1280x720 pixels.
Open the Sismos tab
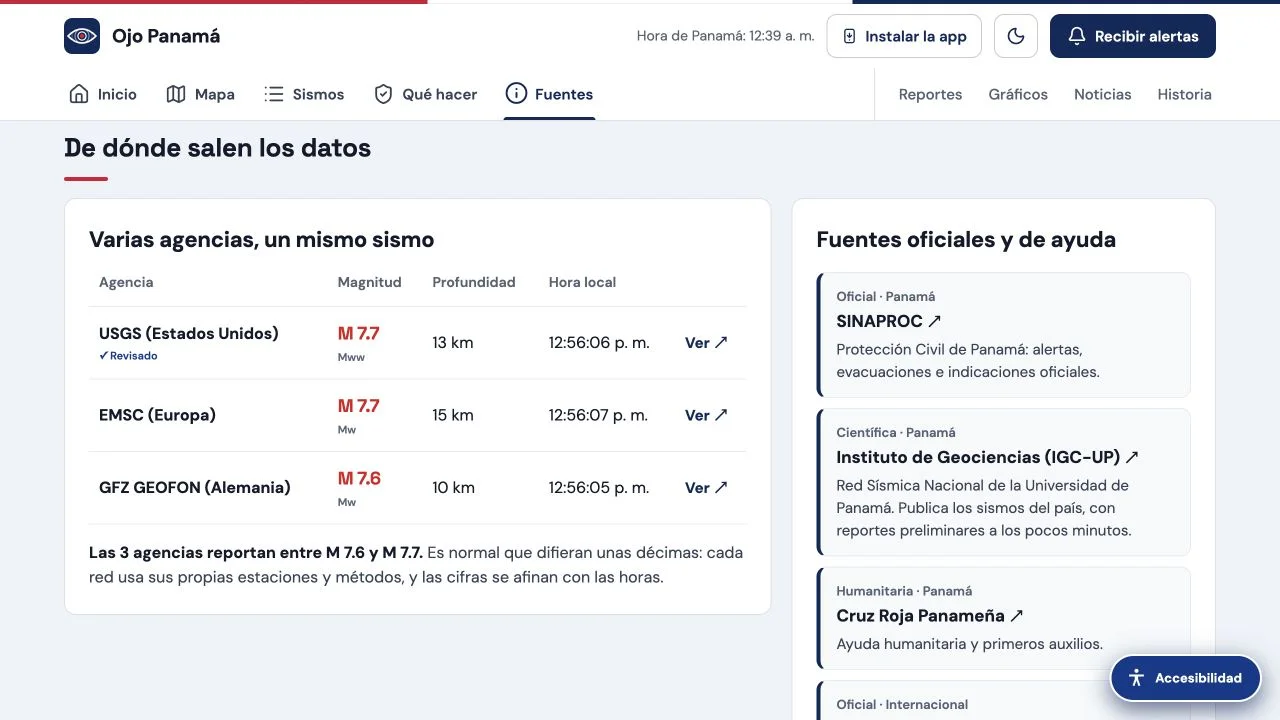[x=304, y=94]
